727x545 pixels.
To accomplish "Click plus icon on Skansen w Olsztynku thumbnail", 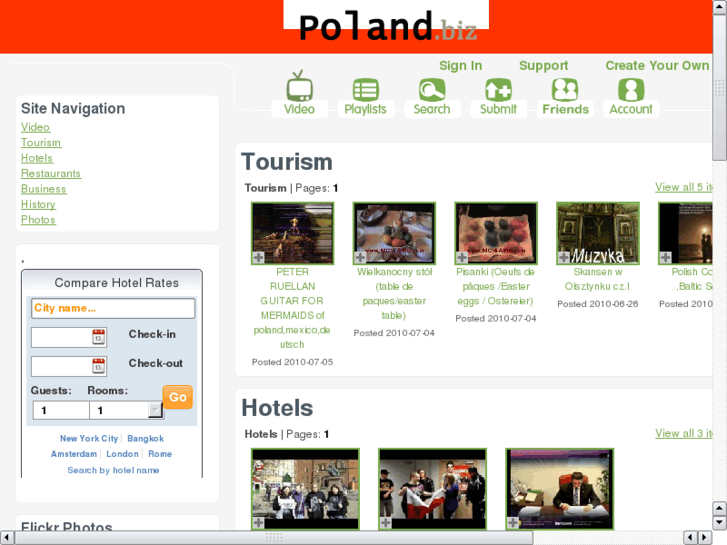I will pos(564,257).
